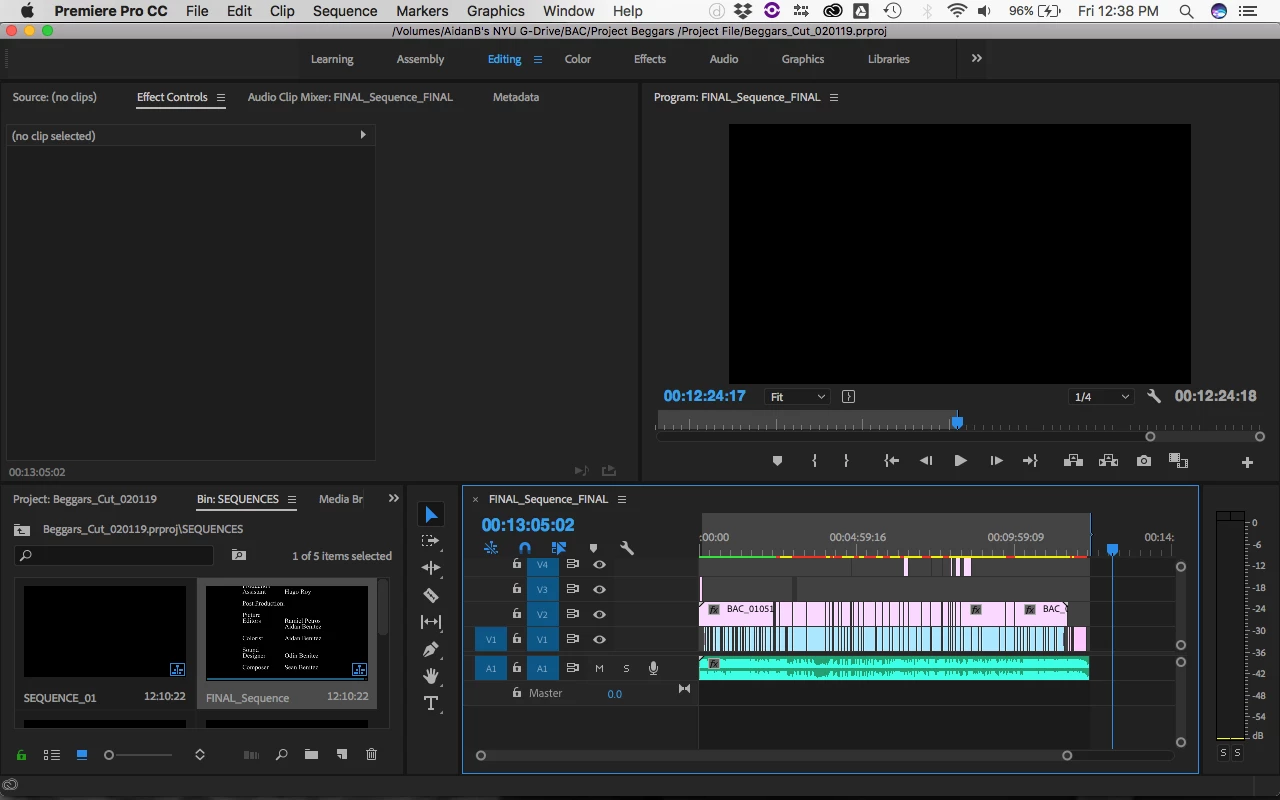
Task: Switch Project panel to list view
Action: tap(52, 754)
